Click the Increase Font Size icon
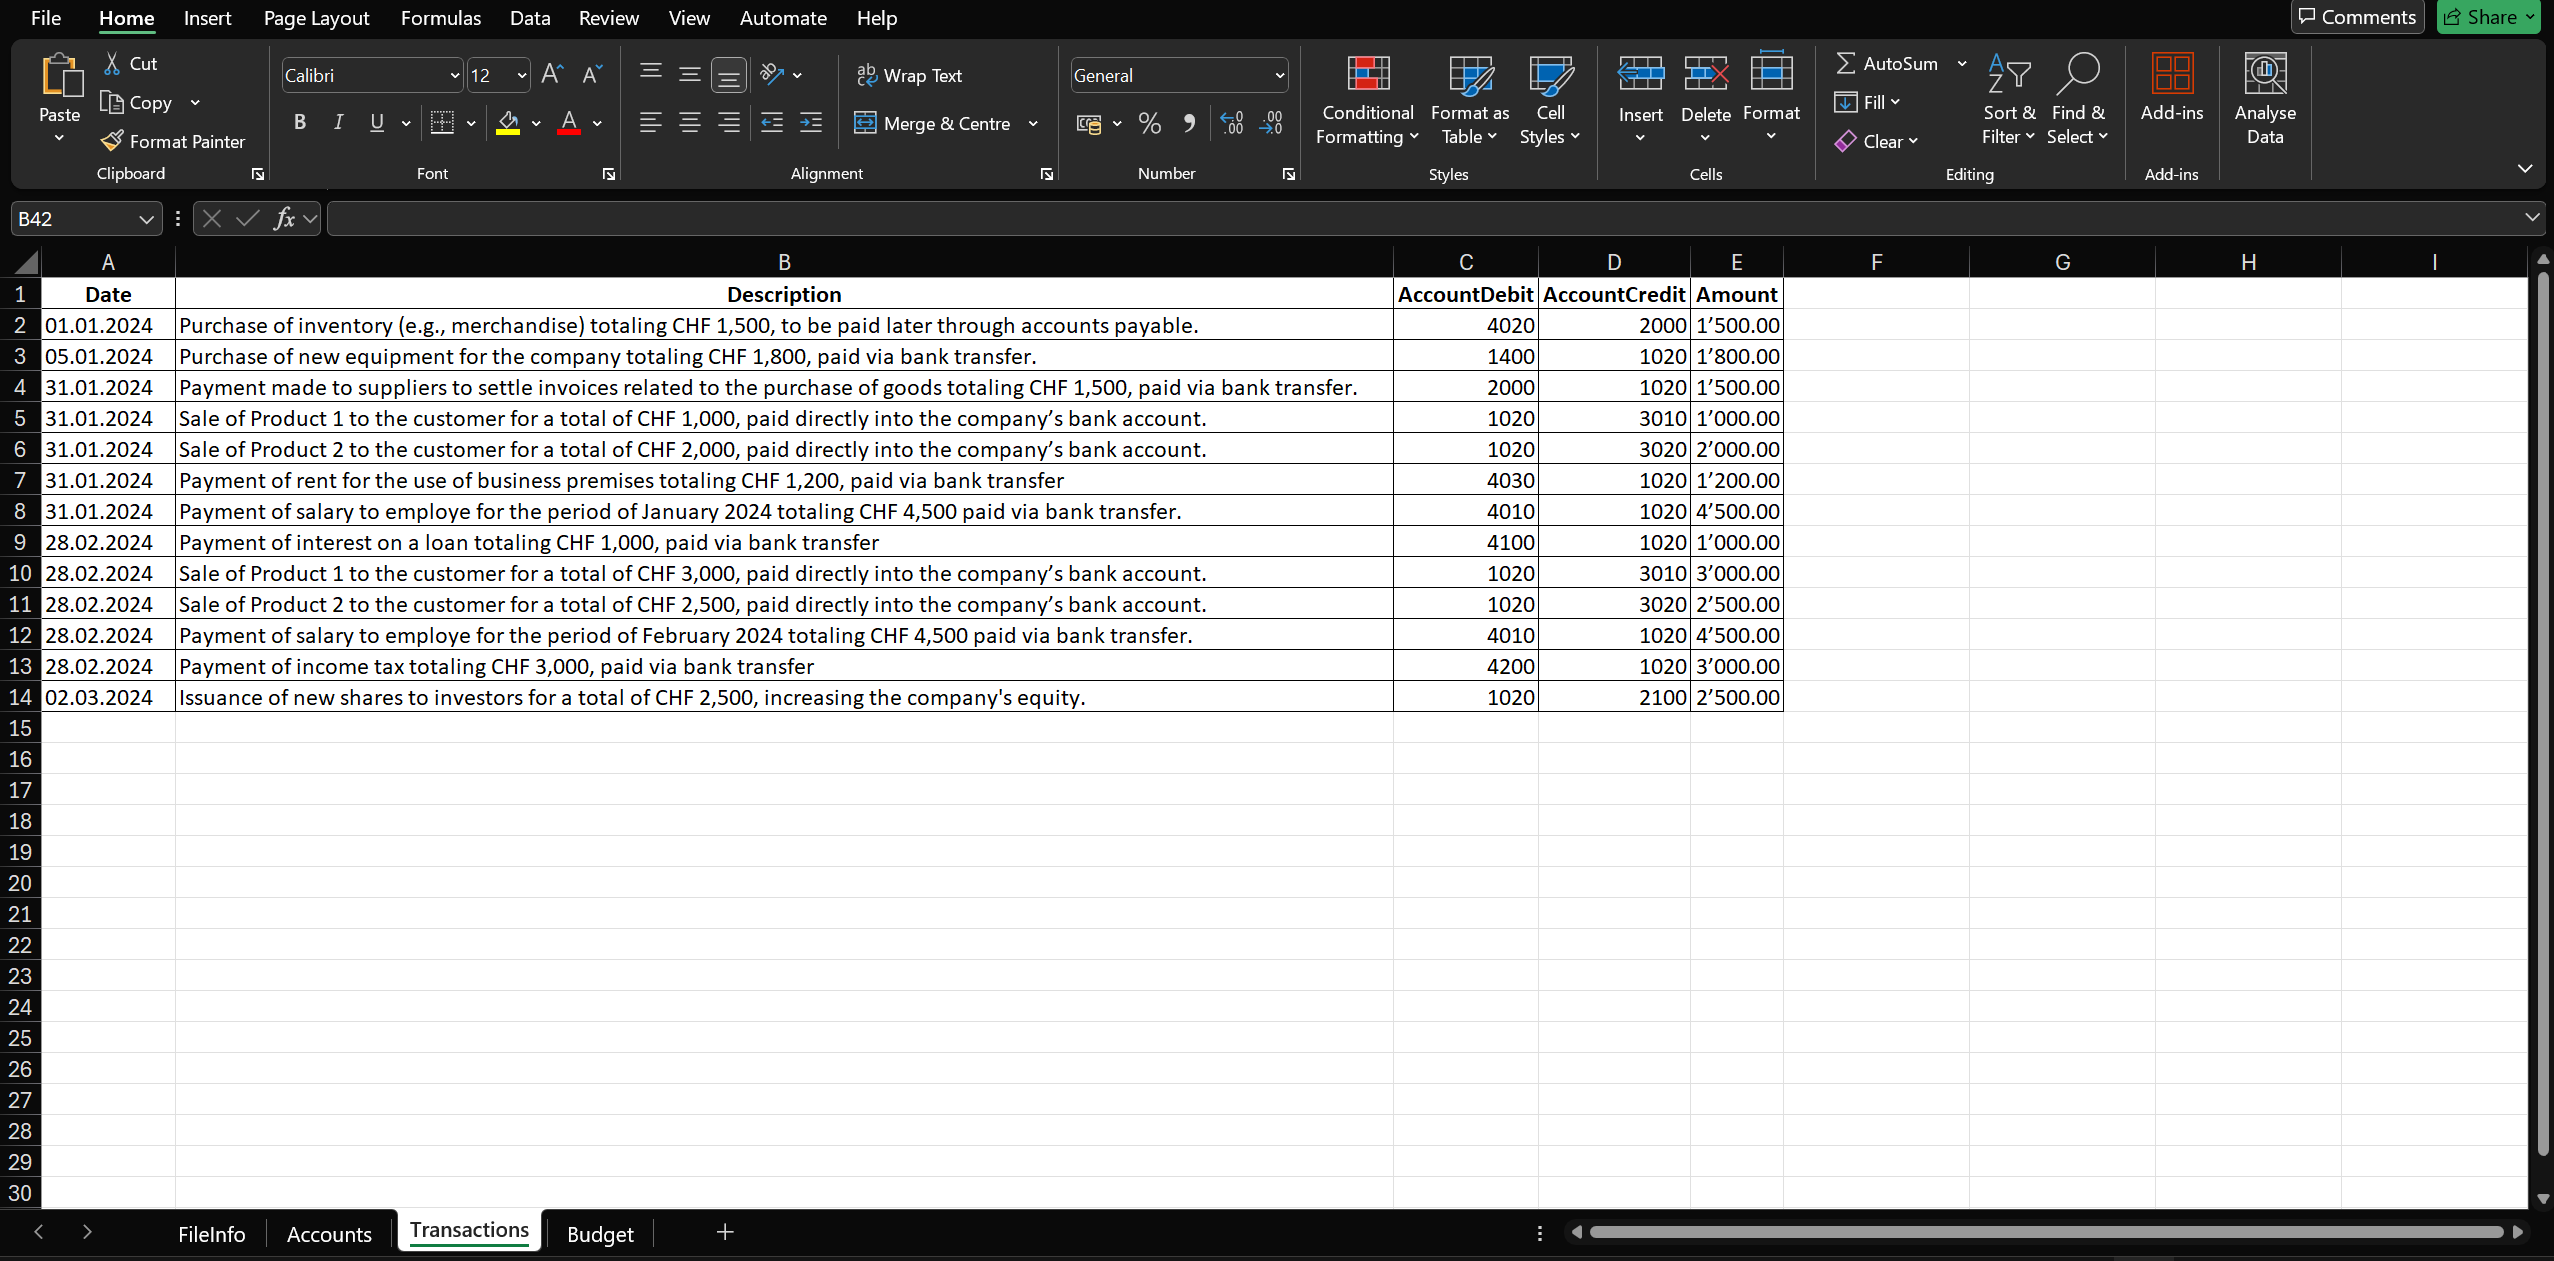This screenshot has height=1261, width=2554. pos(552,75)
